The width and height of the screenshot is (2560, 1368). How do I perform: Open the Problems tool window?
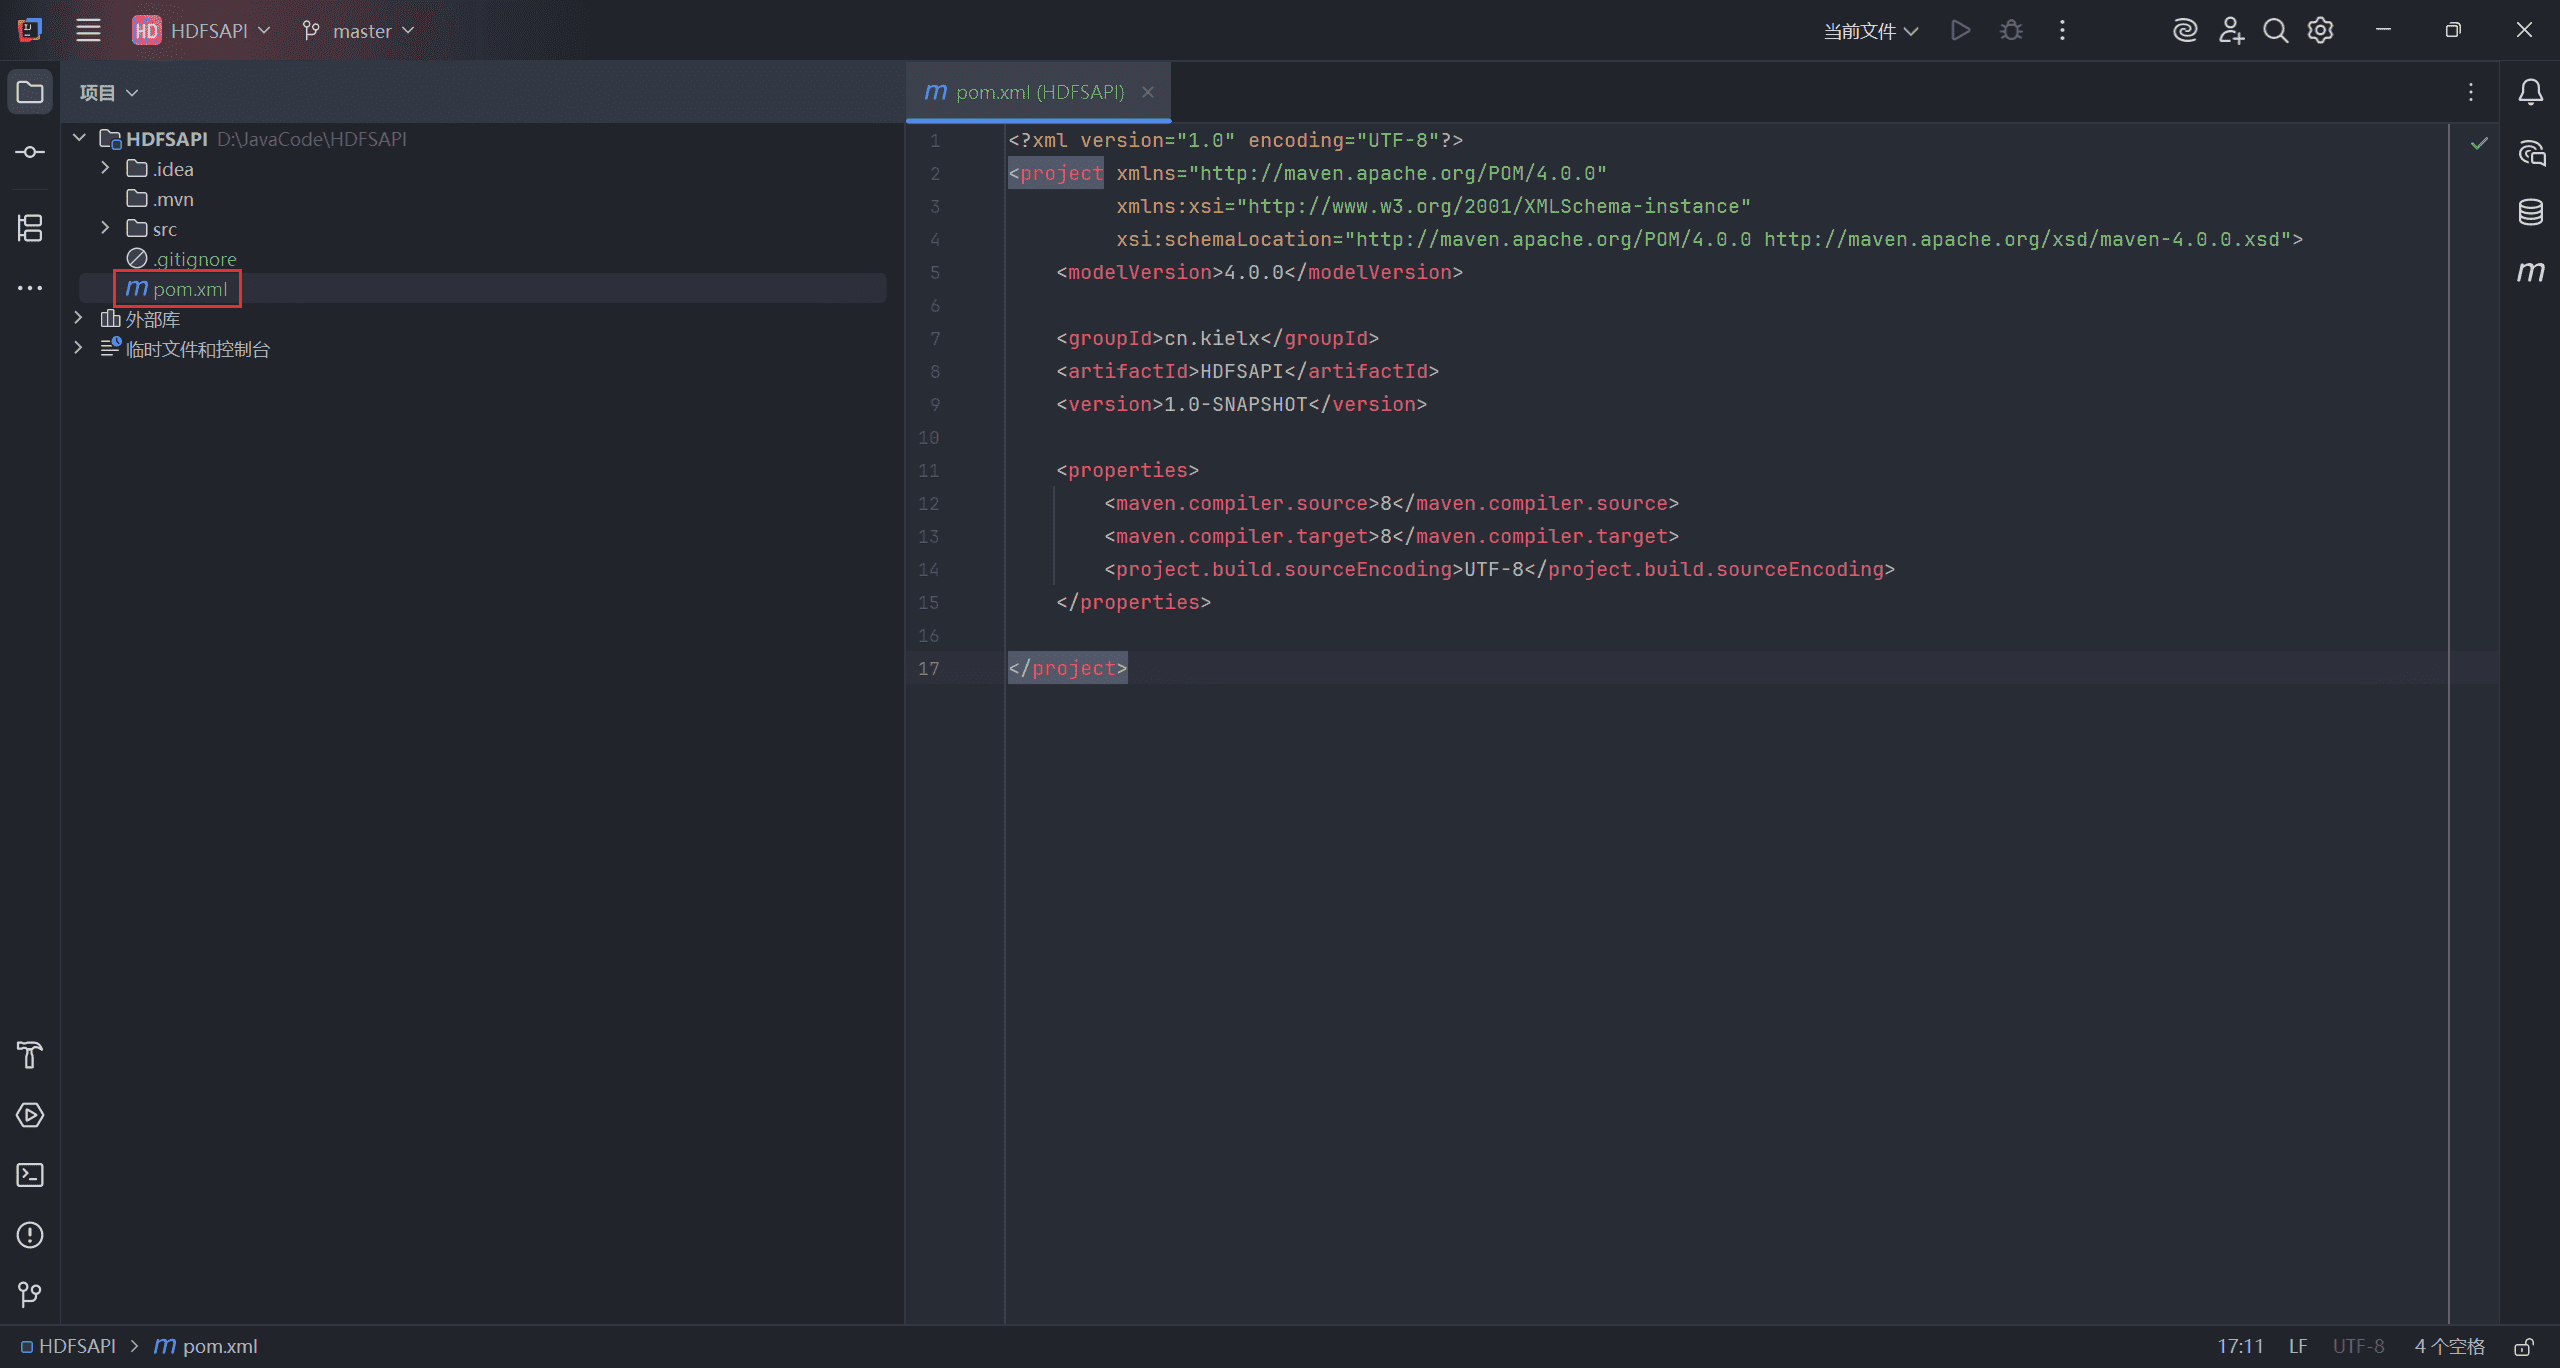30,1235
